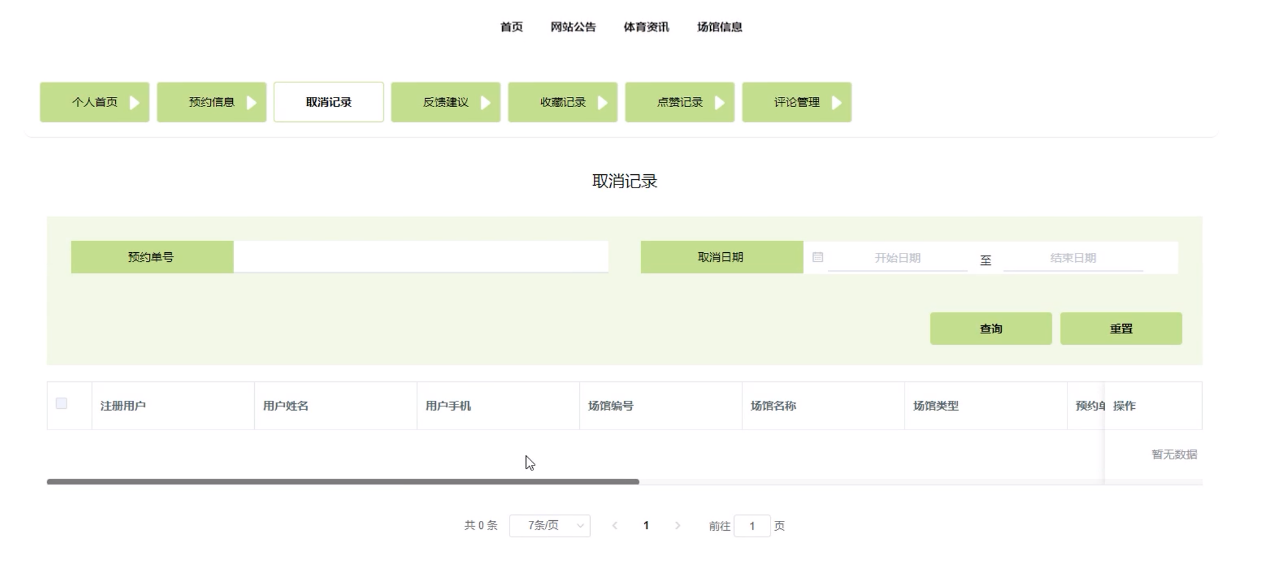
Task: Go to the 体育资讯 navigation item
Action: tap(646, 27)
